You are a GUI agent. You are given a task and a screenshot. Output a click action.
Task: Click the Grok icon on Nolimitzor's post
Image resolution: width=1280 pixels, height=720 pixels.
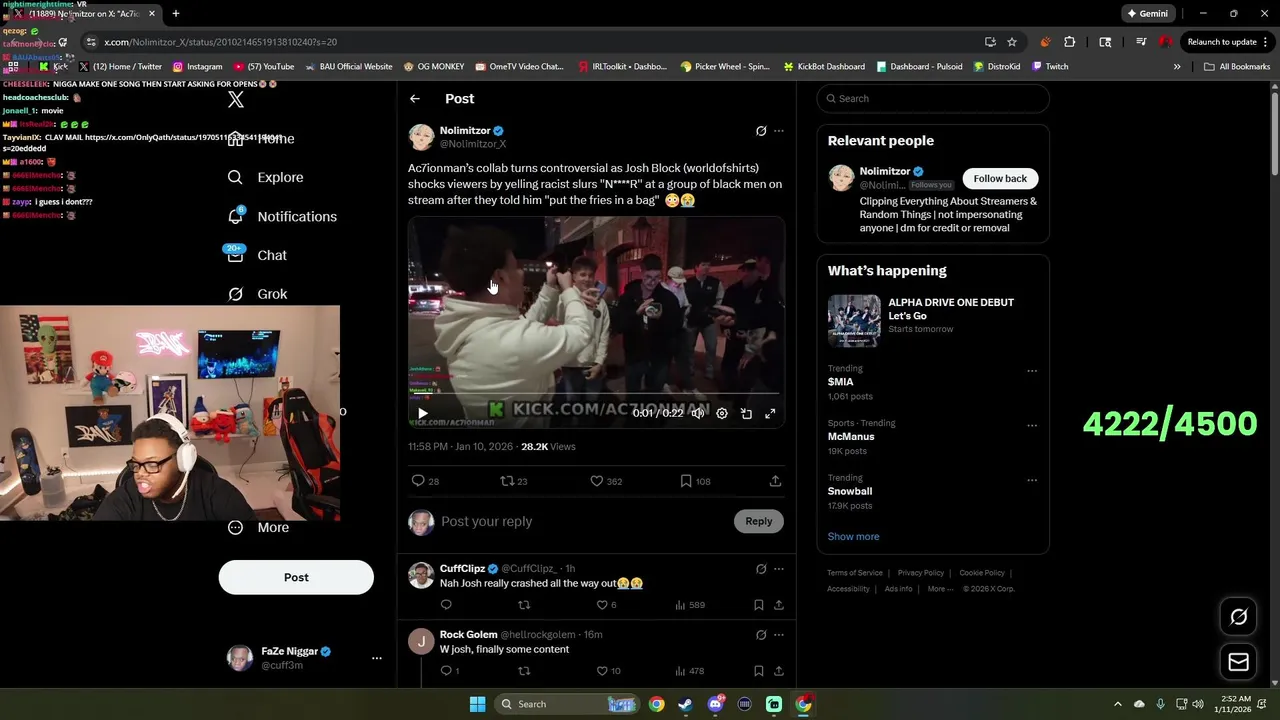761,131
